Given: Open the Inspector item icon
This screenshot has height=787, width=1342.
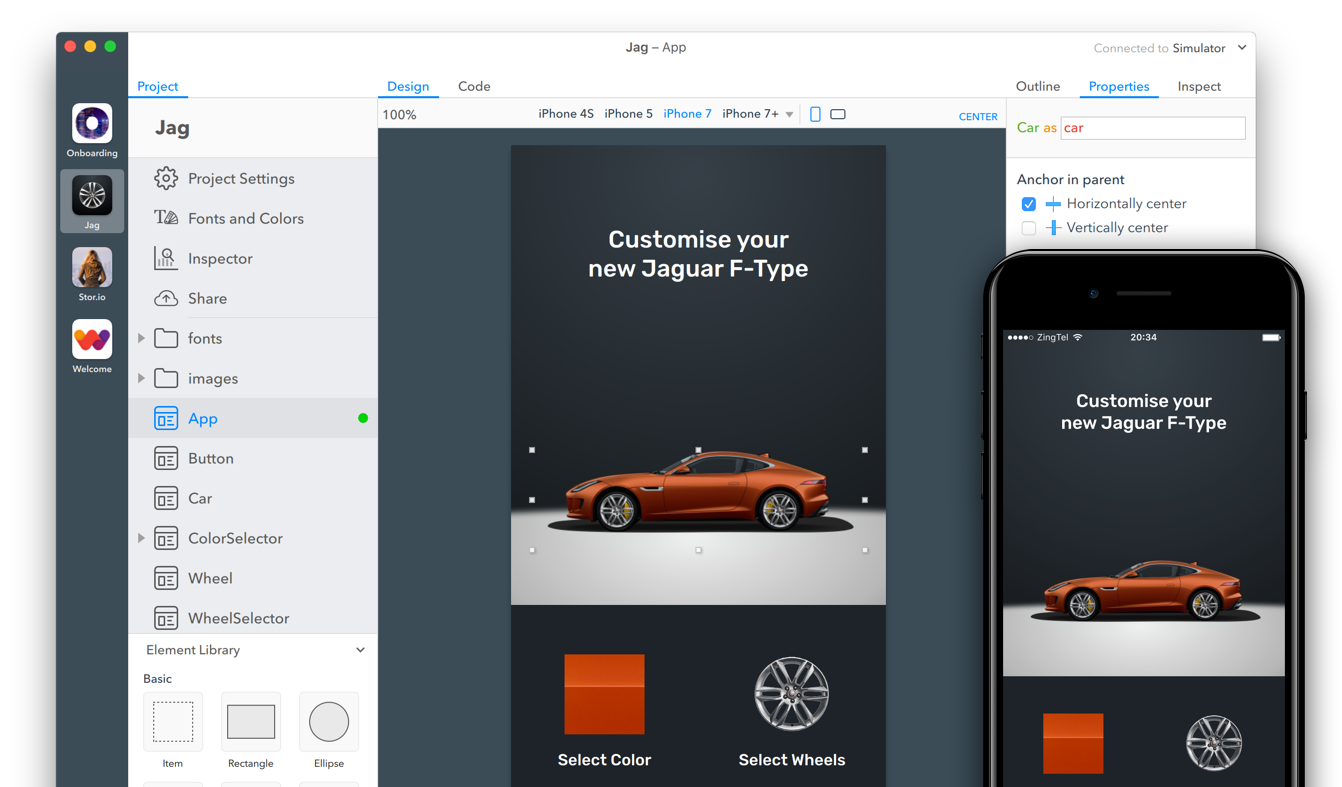Looking at the screenshot, I should (x=166, y=258).
